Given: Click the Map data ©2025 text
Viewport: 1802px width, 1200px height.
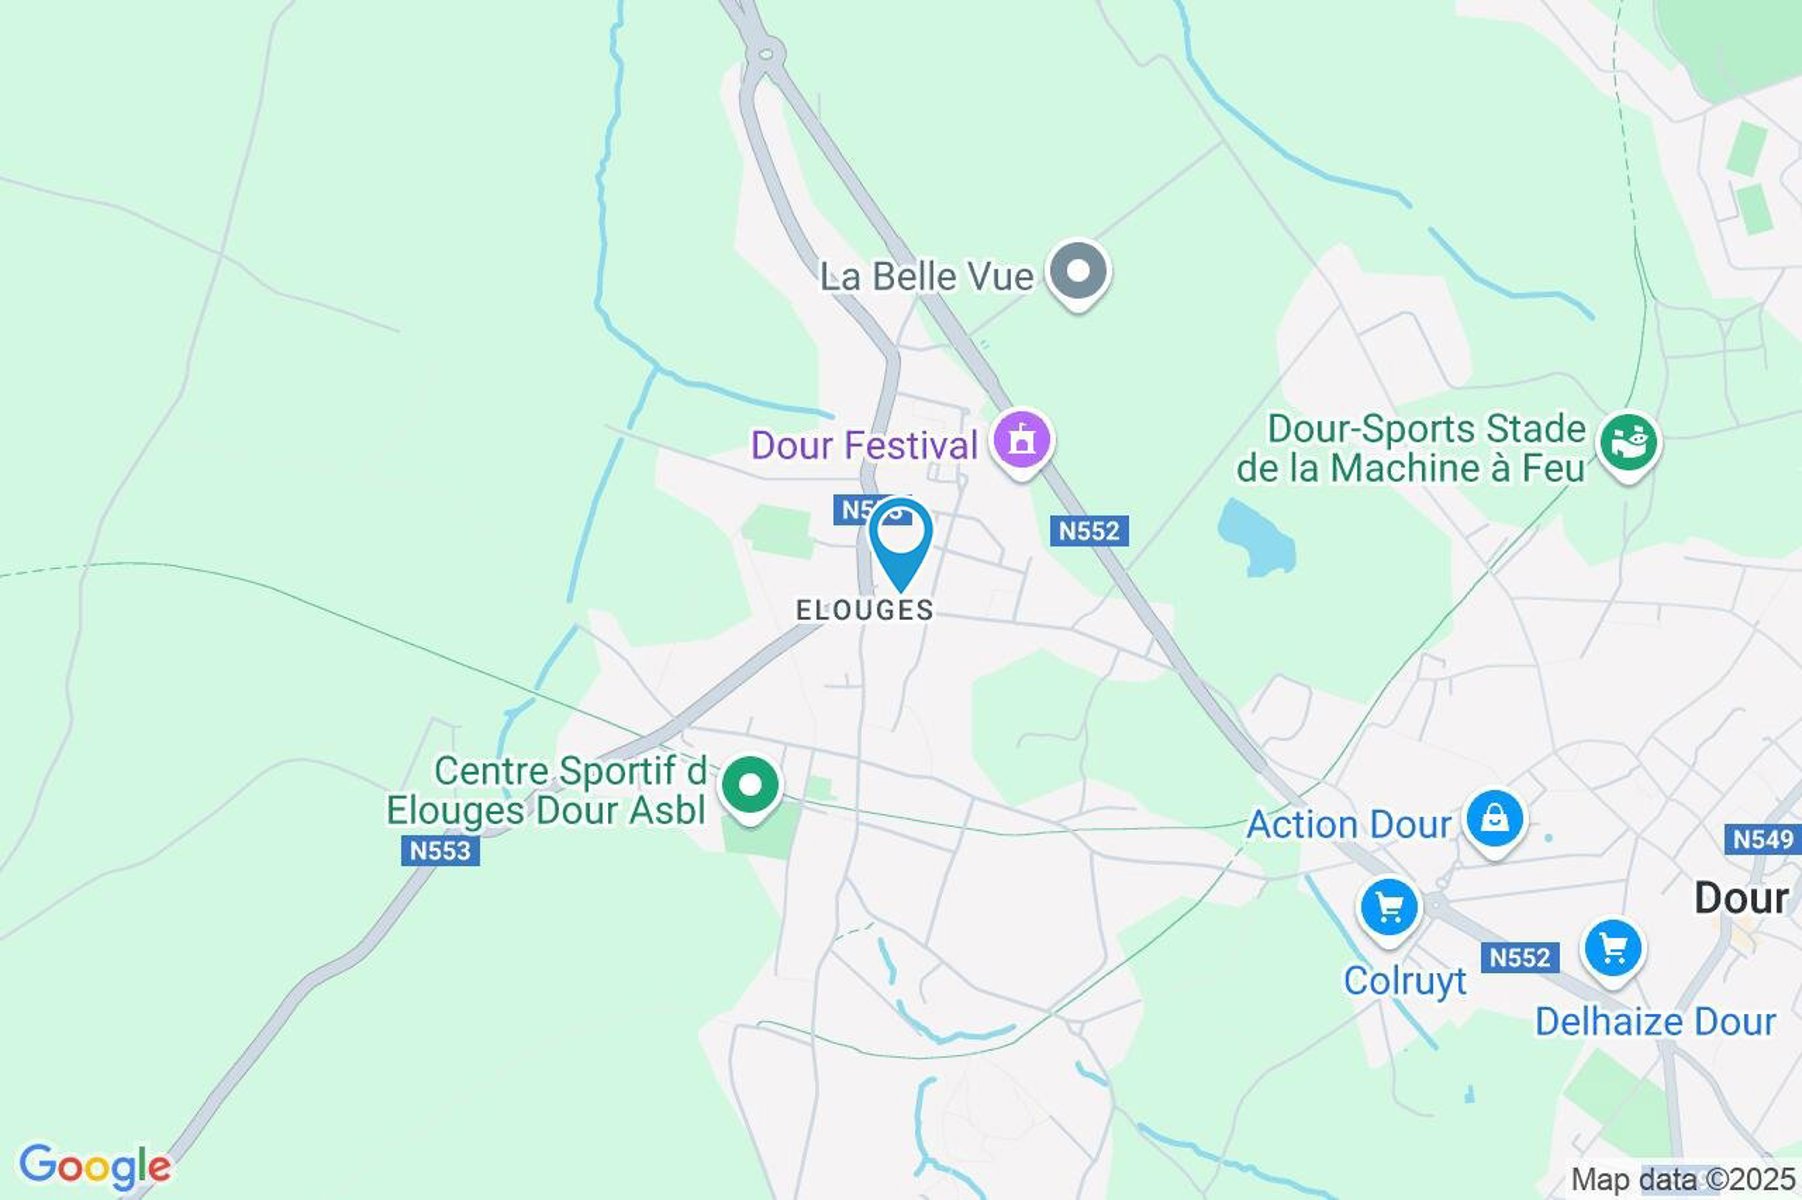Looking at the screenshot, I should point(1683,1180).
